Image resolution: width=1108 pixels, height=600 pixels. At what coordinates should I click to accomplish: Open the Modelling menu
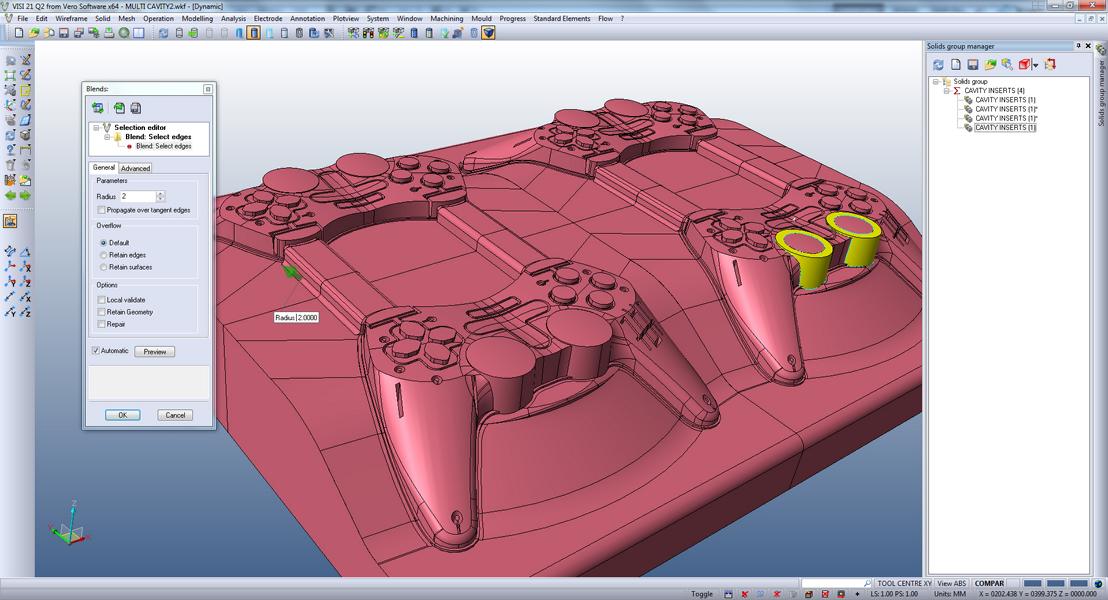197,18
